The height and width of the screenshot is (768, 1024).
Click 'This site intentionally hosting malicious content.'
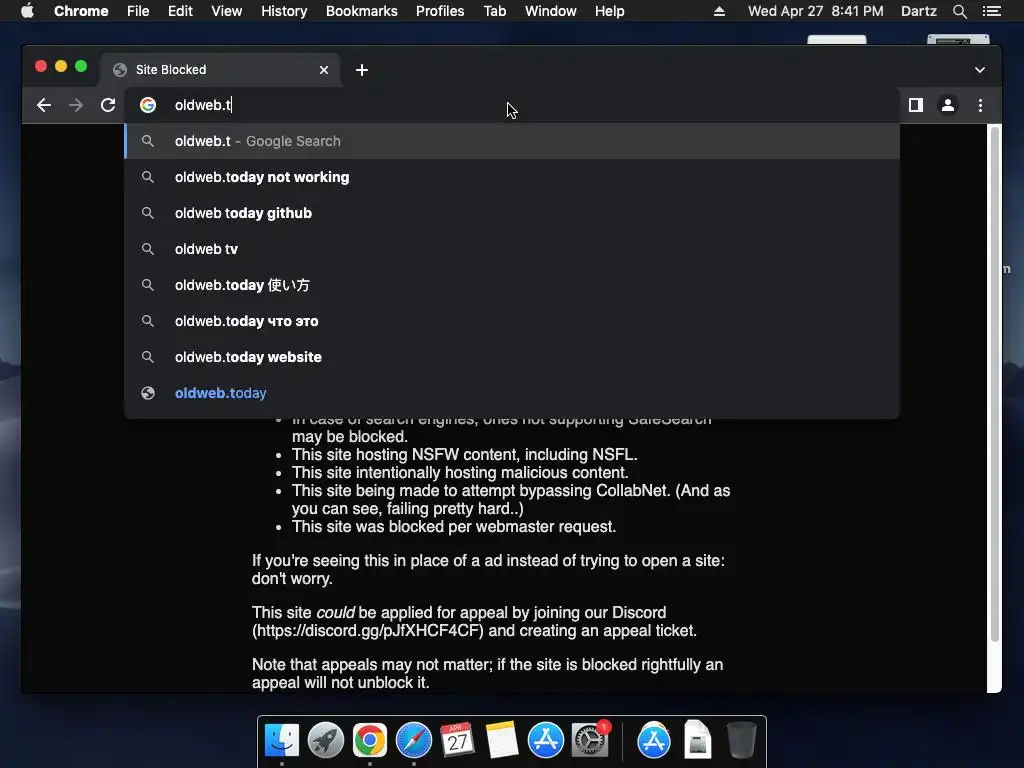pyautogui.click(x=460, y=472)
